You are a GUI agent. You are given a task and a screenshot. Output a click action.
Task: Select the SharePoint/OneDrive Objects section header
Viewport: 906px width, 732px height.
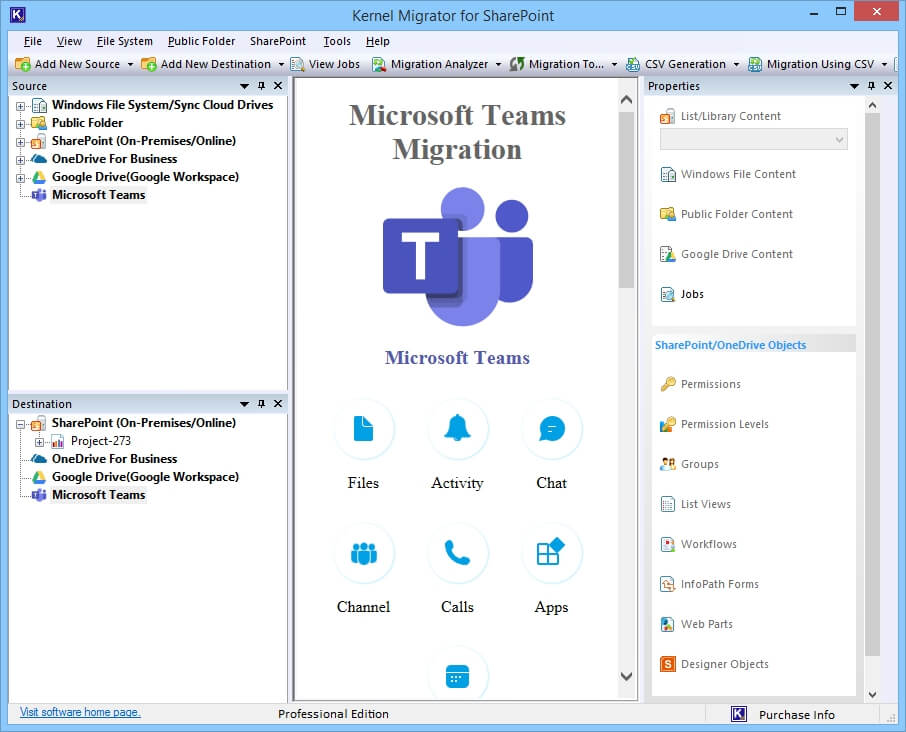[x=754, y=345]
